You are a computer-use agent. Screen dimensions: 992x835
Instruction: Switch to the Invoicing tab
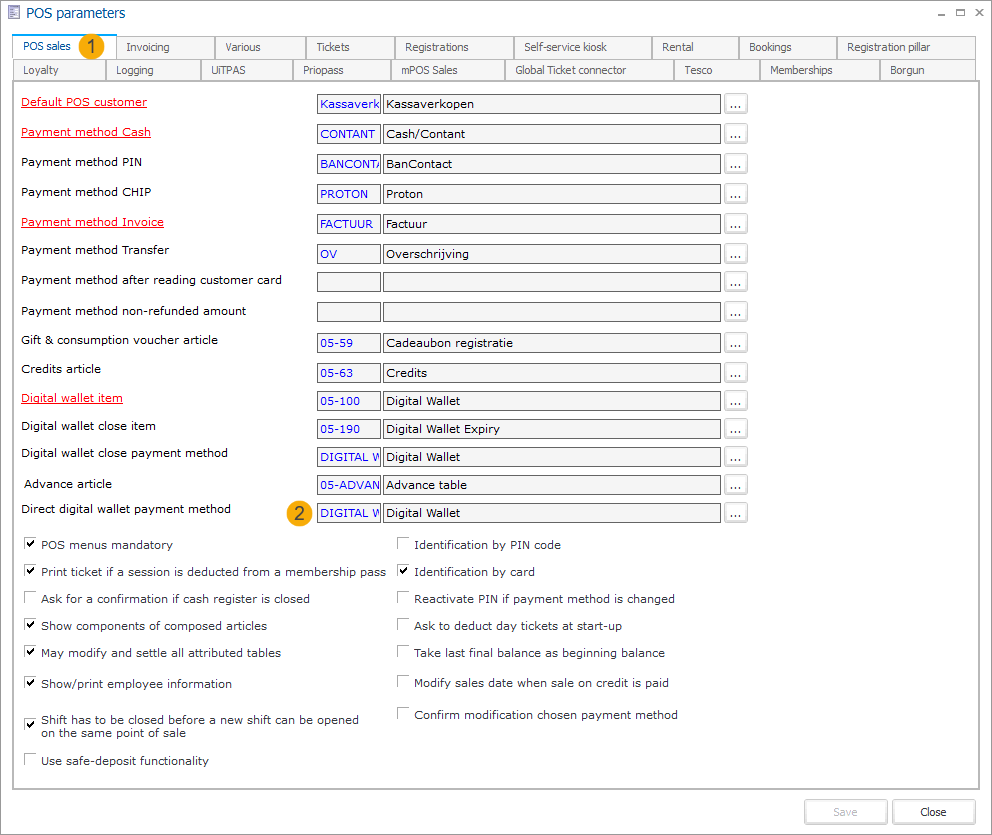pyautogui.click(x=148, y=47)
